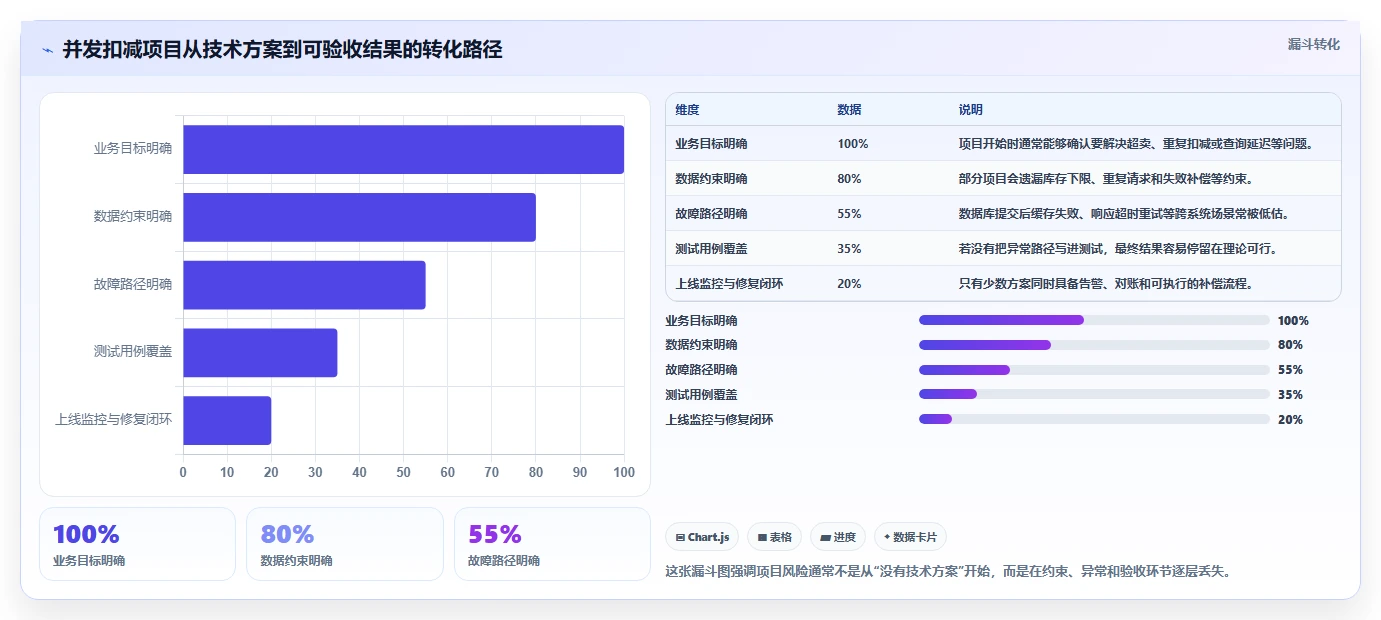This screenshot has width=1381, height=620.
Task: Select the 进度 chip
Action: pos(838,537)
